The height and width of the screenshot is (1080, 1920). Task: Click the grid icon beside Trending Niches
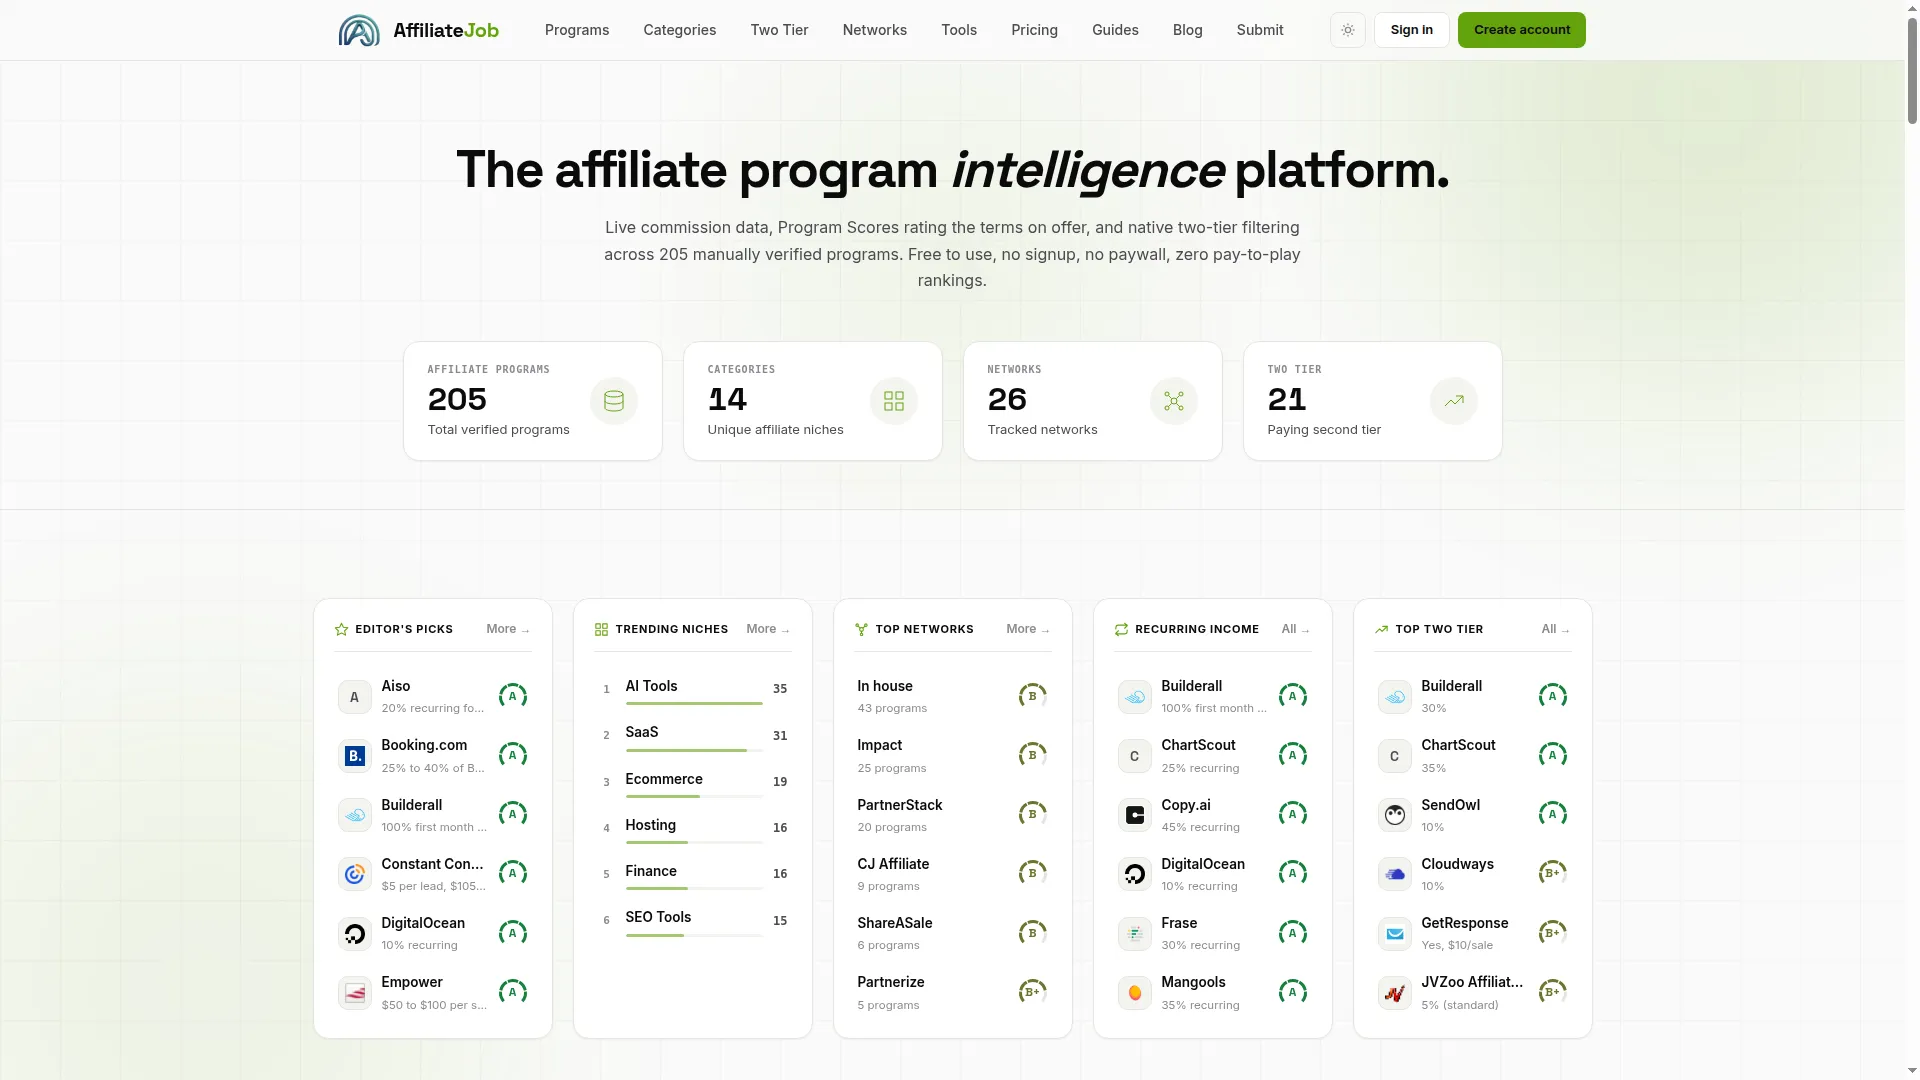click(601, 630)
